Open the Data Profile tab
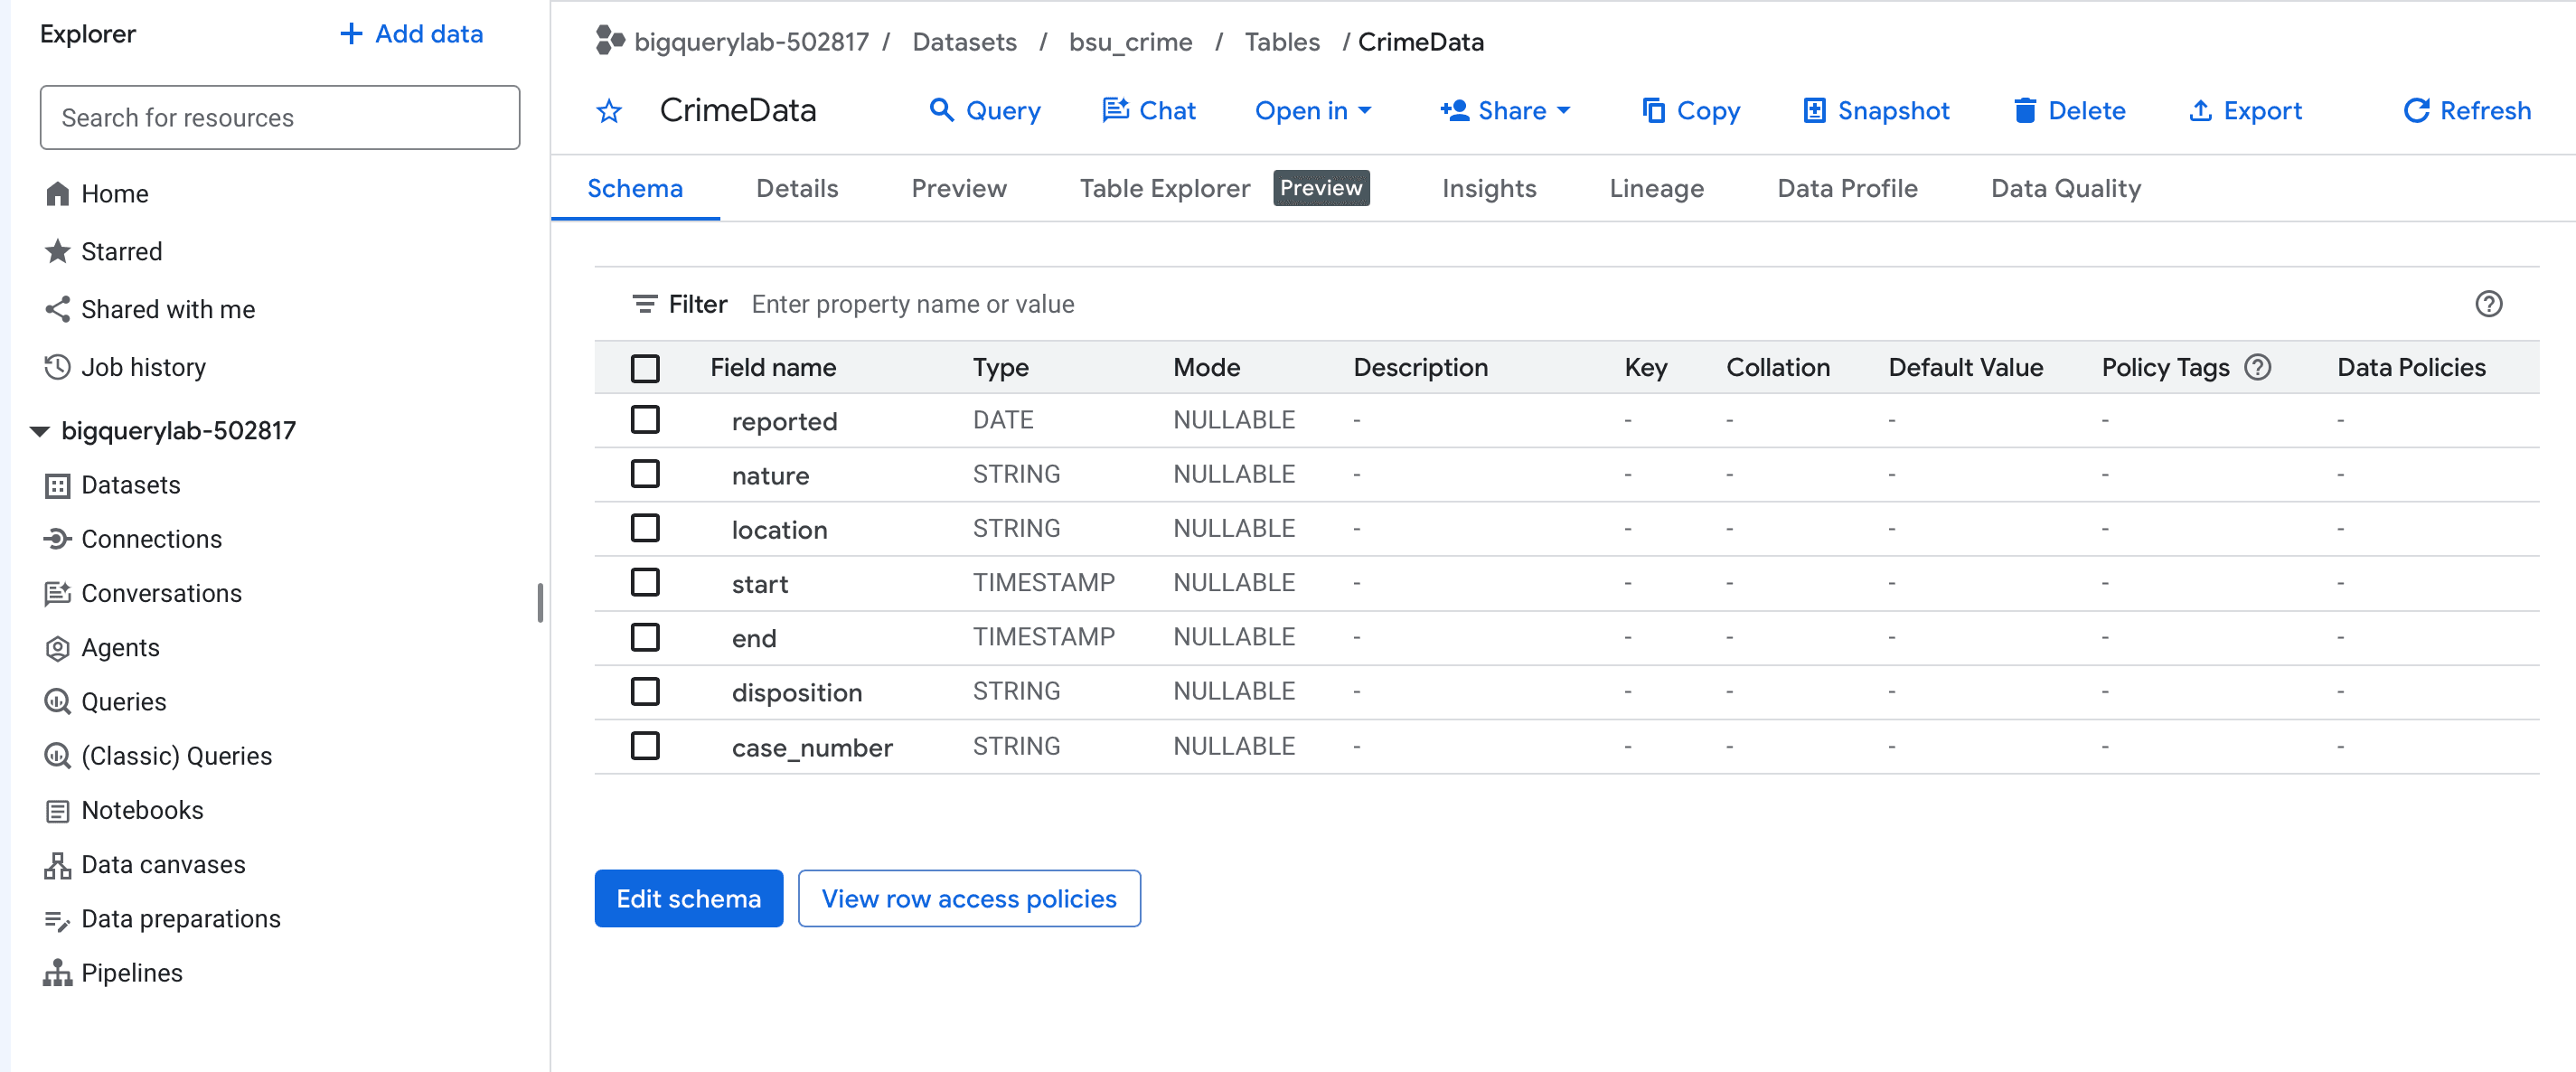The image size is (2576, 1072). [x=1847, y=189]
